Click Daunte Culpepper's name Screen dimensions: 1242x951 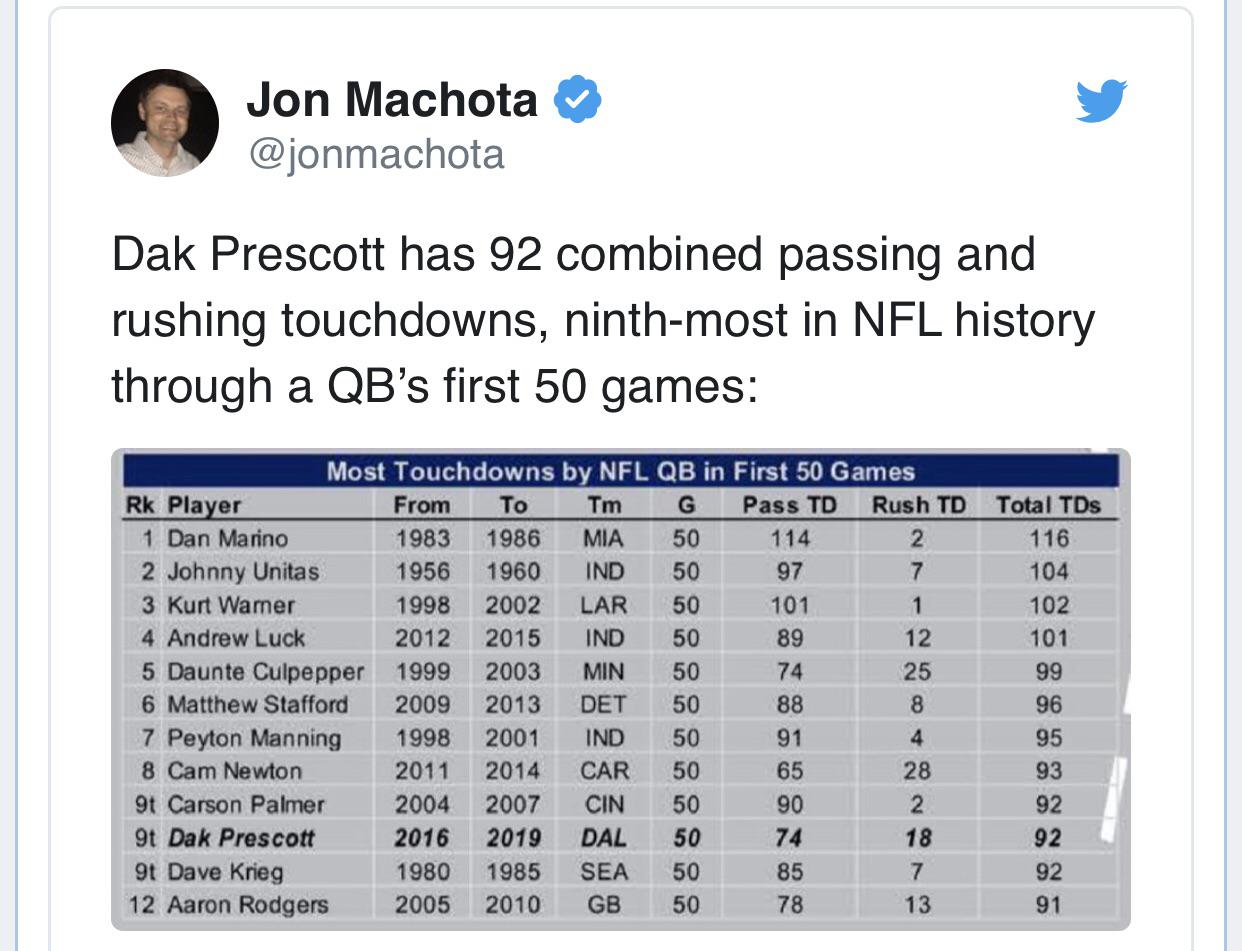(x=265, y=671)
